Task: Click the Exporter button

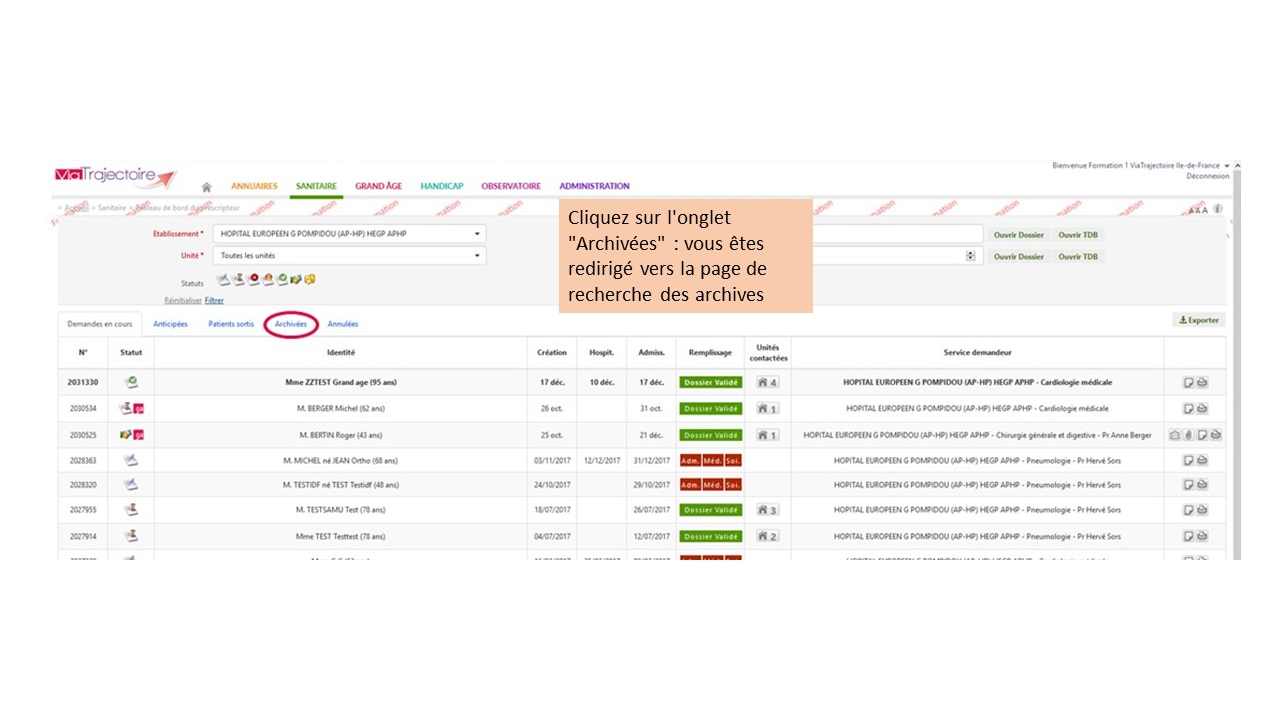Action: [1199, 320]
